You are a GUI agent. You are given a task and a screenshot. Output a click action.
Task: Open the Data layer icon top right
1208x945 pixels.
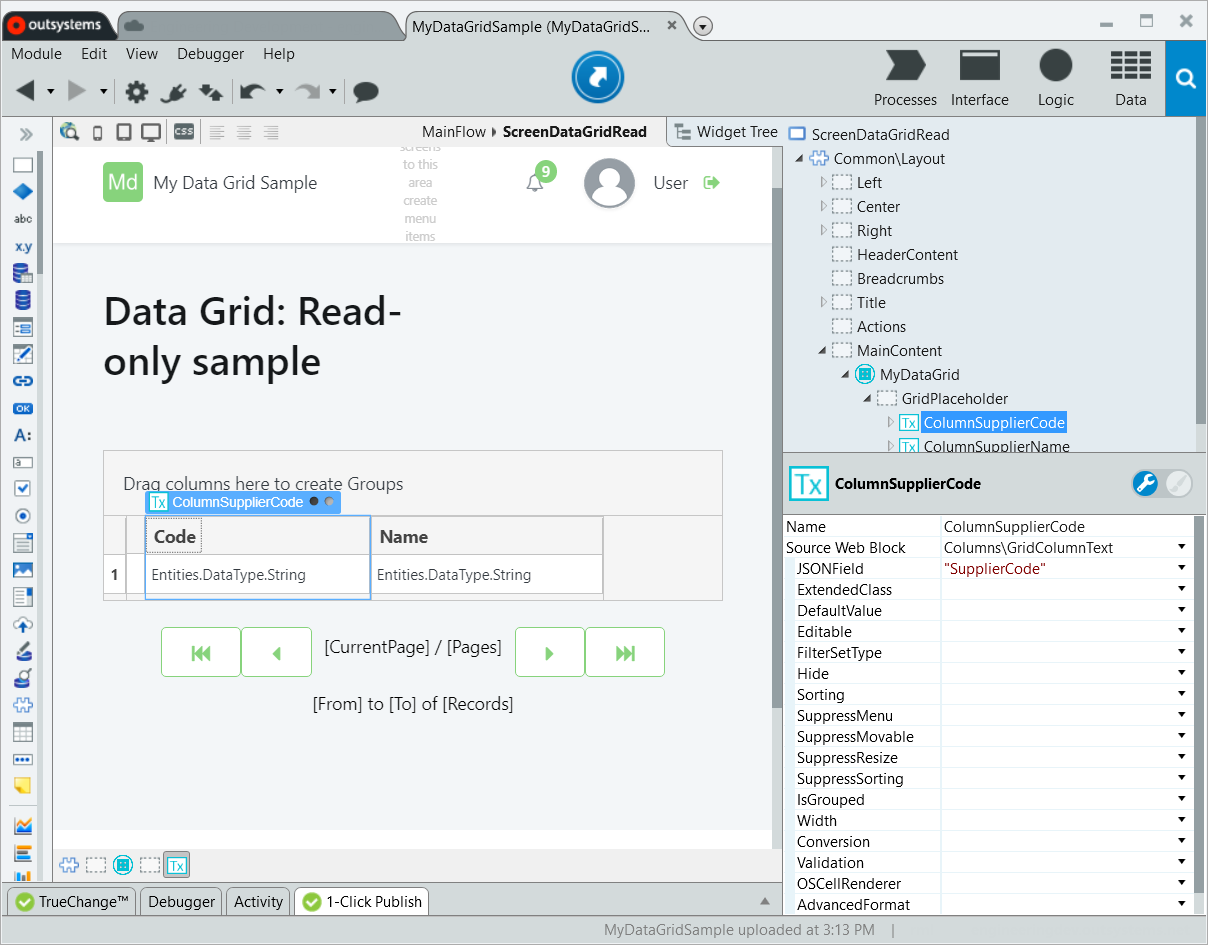pos(1130,75)
